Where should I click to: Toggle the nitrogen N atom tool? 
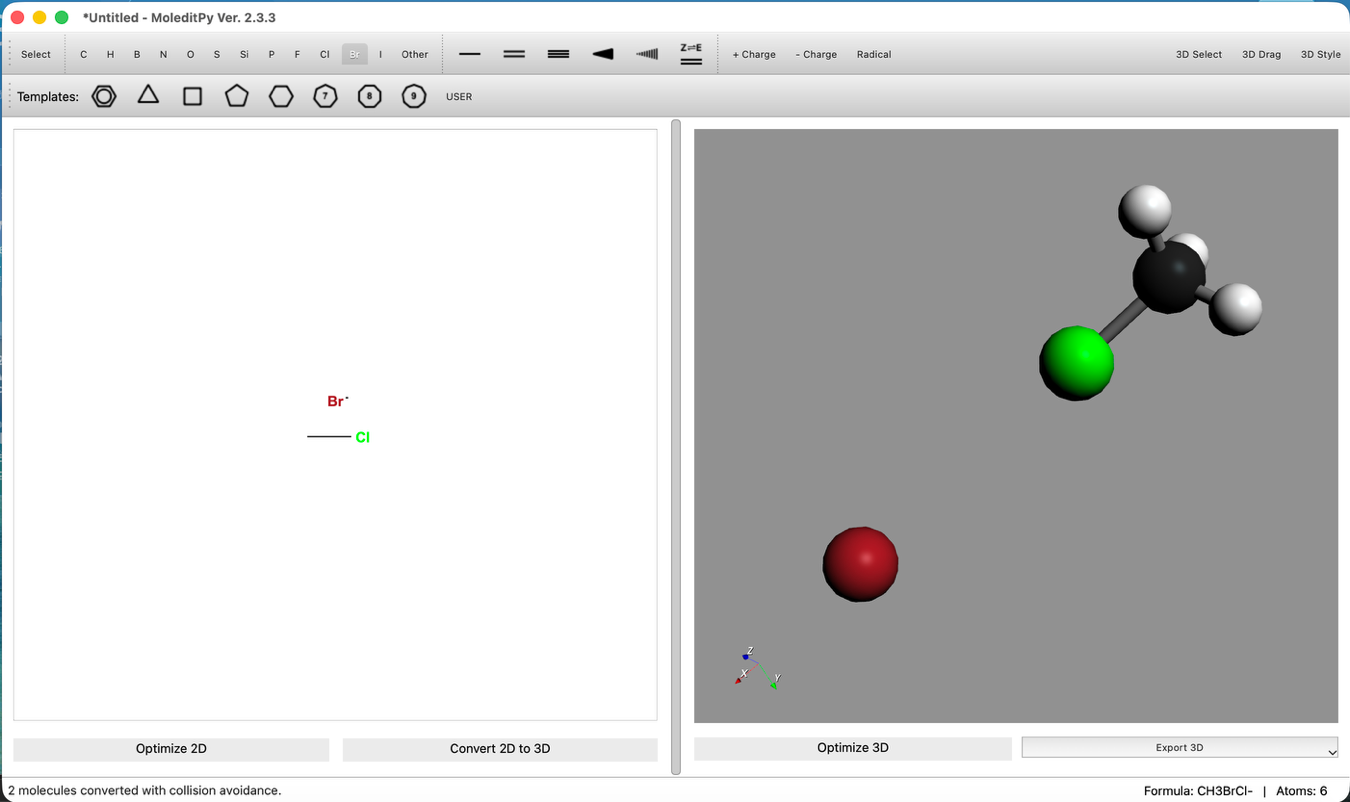[x=163, y=54]
